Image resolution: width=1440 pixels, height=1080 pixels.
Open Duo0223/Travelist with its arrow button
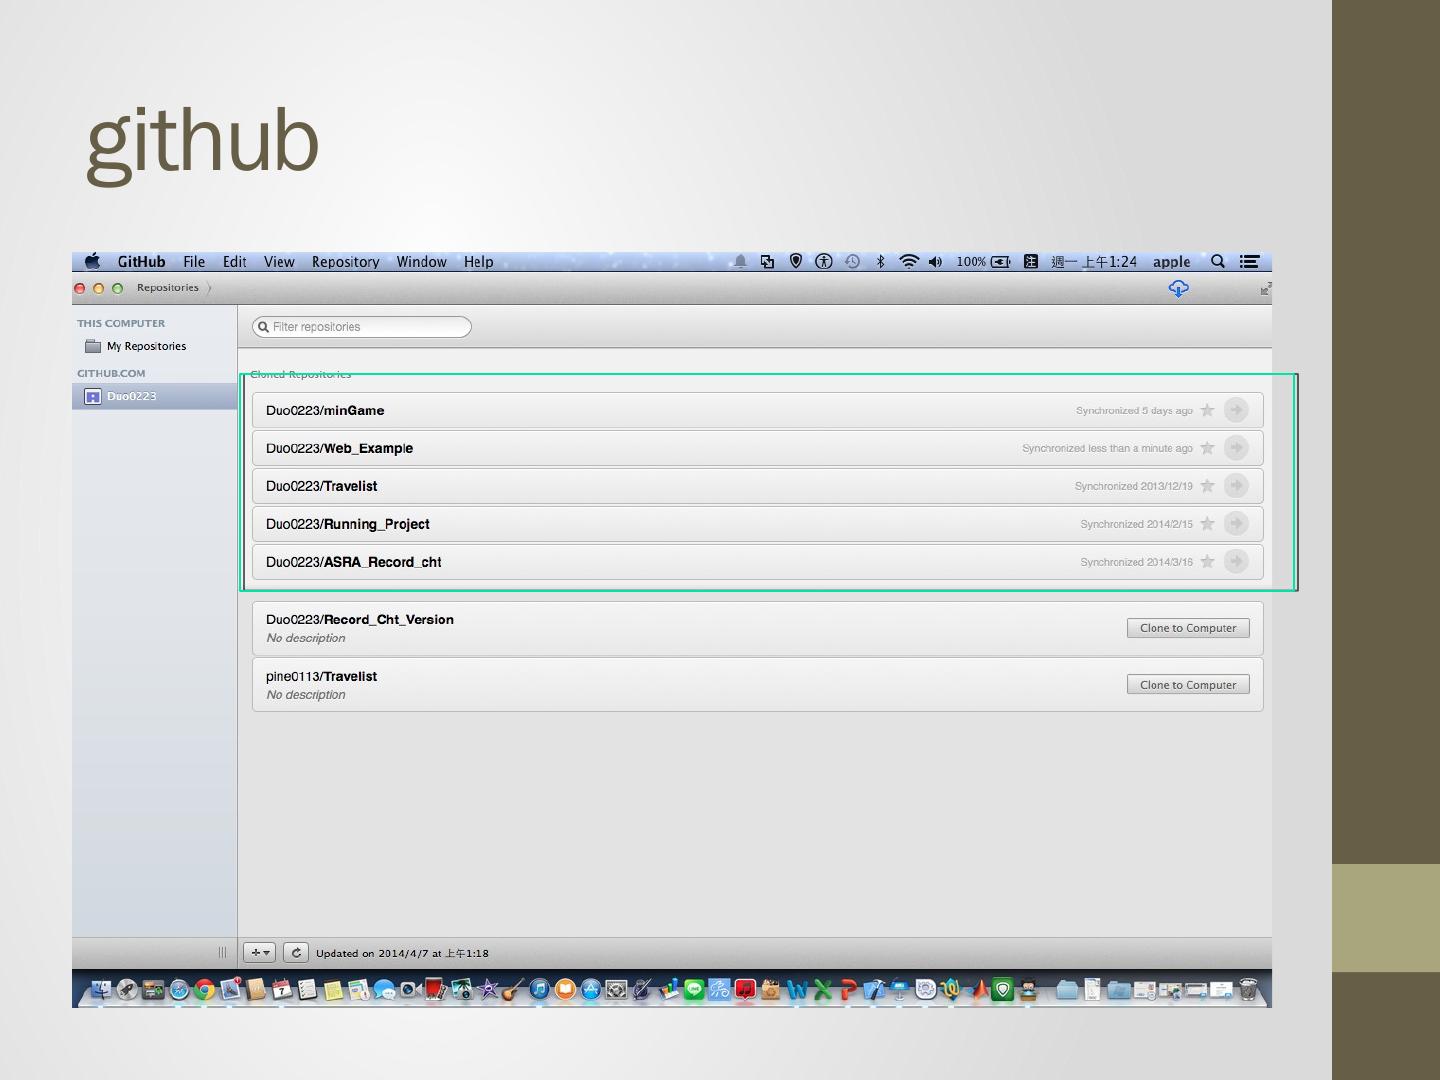pos(1237,486)
